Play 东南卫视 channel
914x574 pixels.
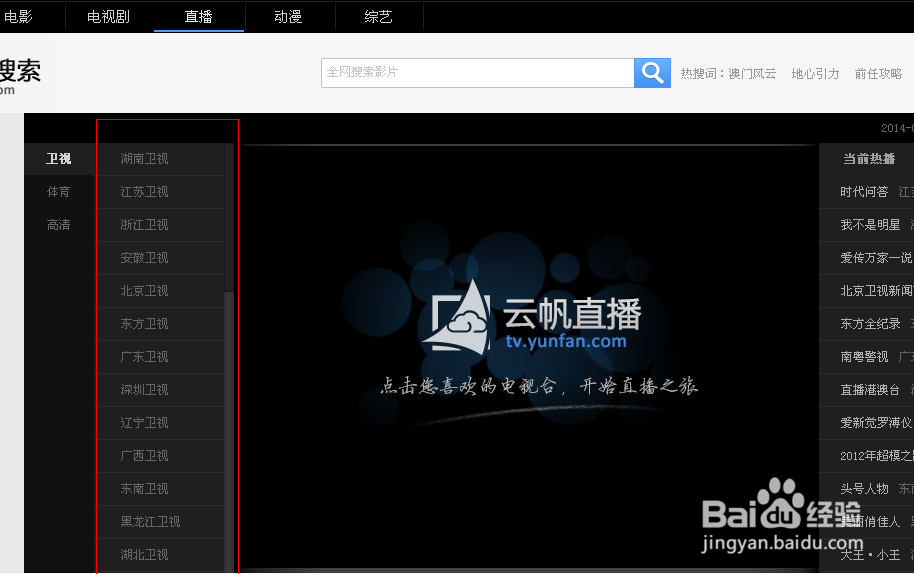click(x=160, y=488)
